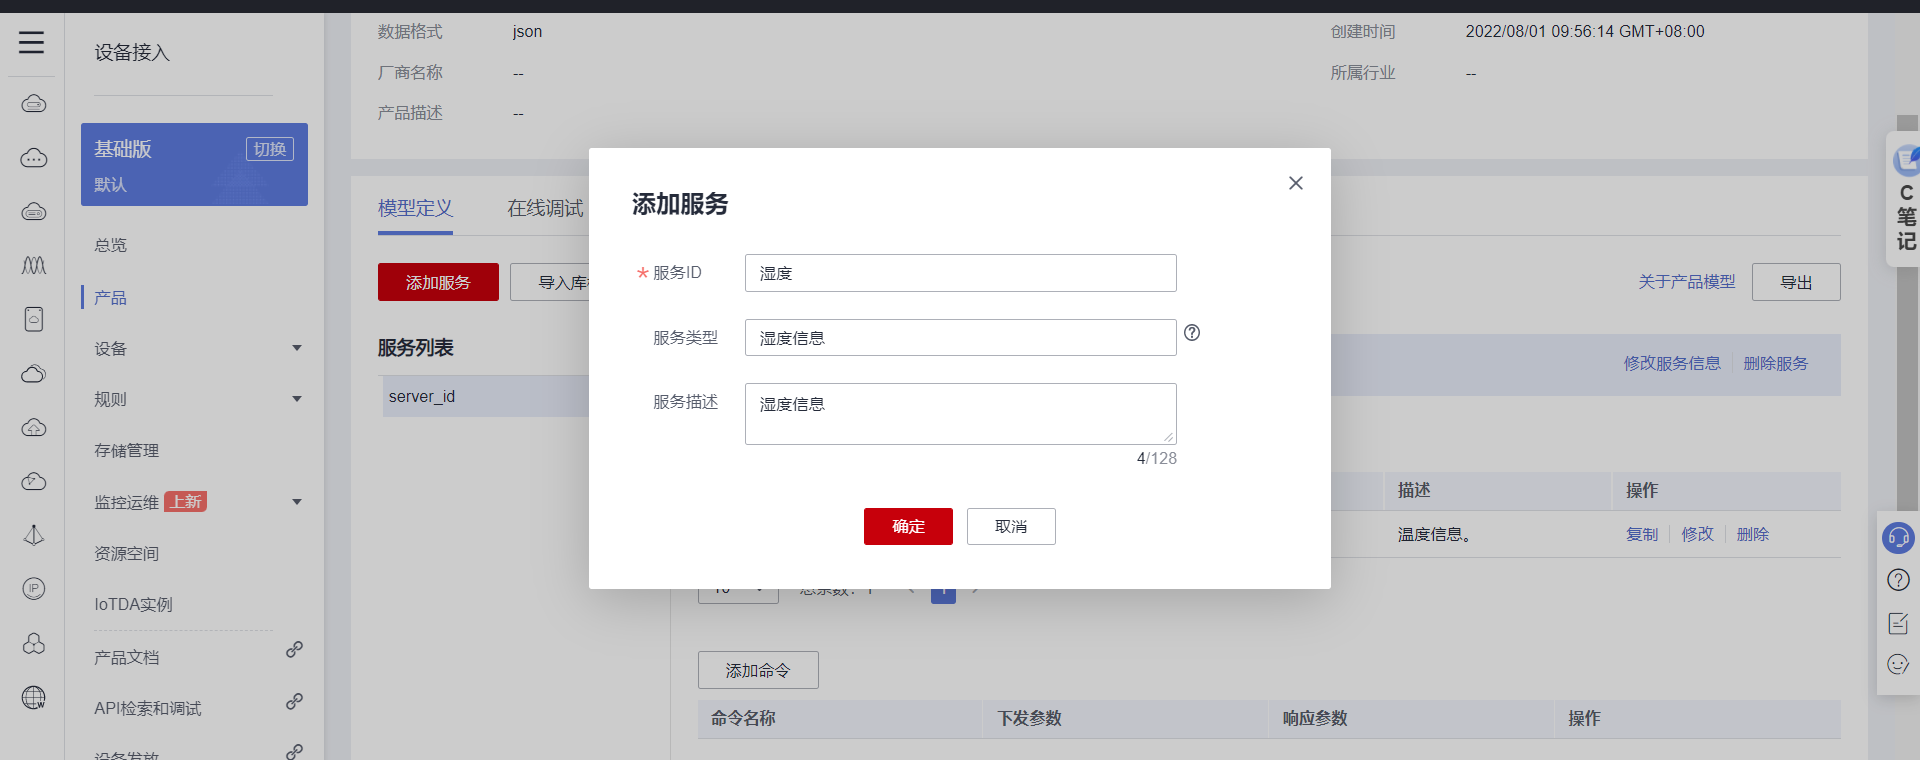Viewport: 1920px width, 760px height.
Task: Click the cloud icon with gauge dial
Action: 34,481
